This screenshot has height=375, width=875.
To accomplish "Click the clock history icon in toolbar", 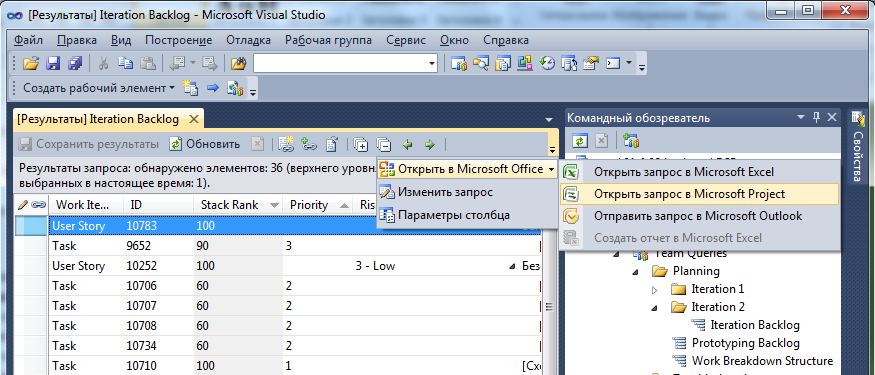I will pyautogui.click(x=546, y=64).
